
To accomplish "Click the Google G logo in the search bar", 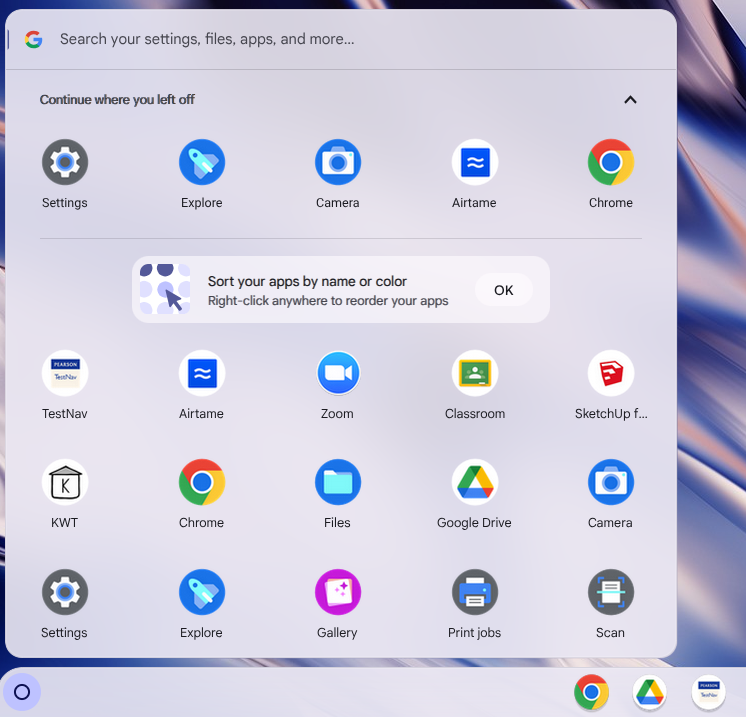I will [34, 39].
